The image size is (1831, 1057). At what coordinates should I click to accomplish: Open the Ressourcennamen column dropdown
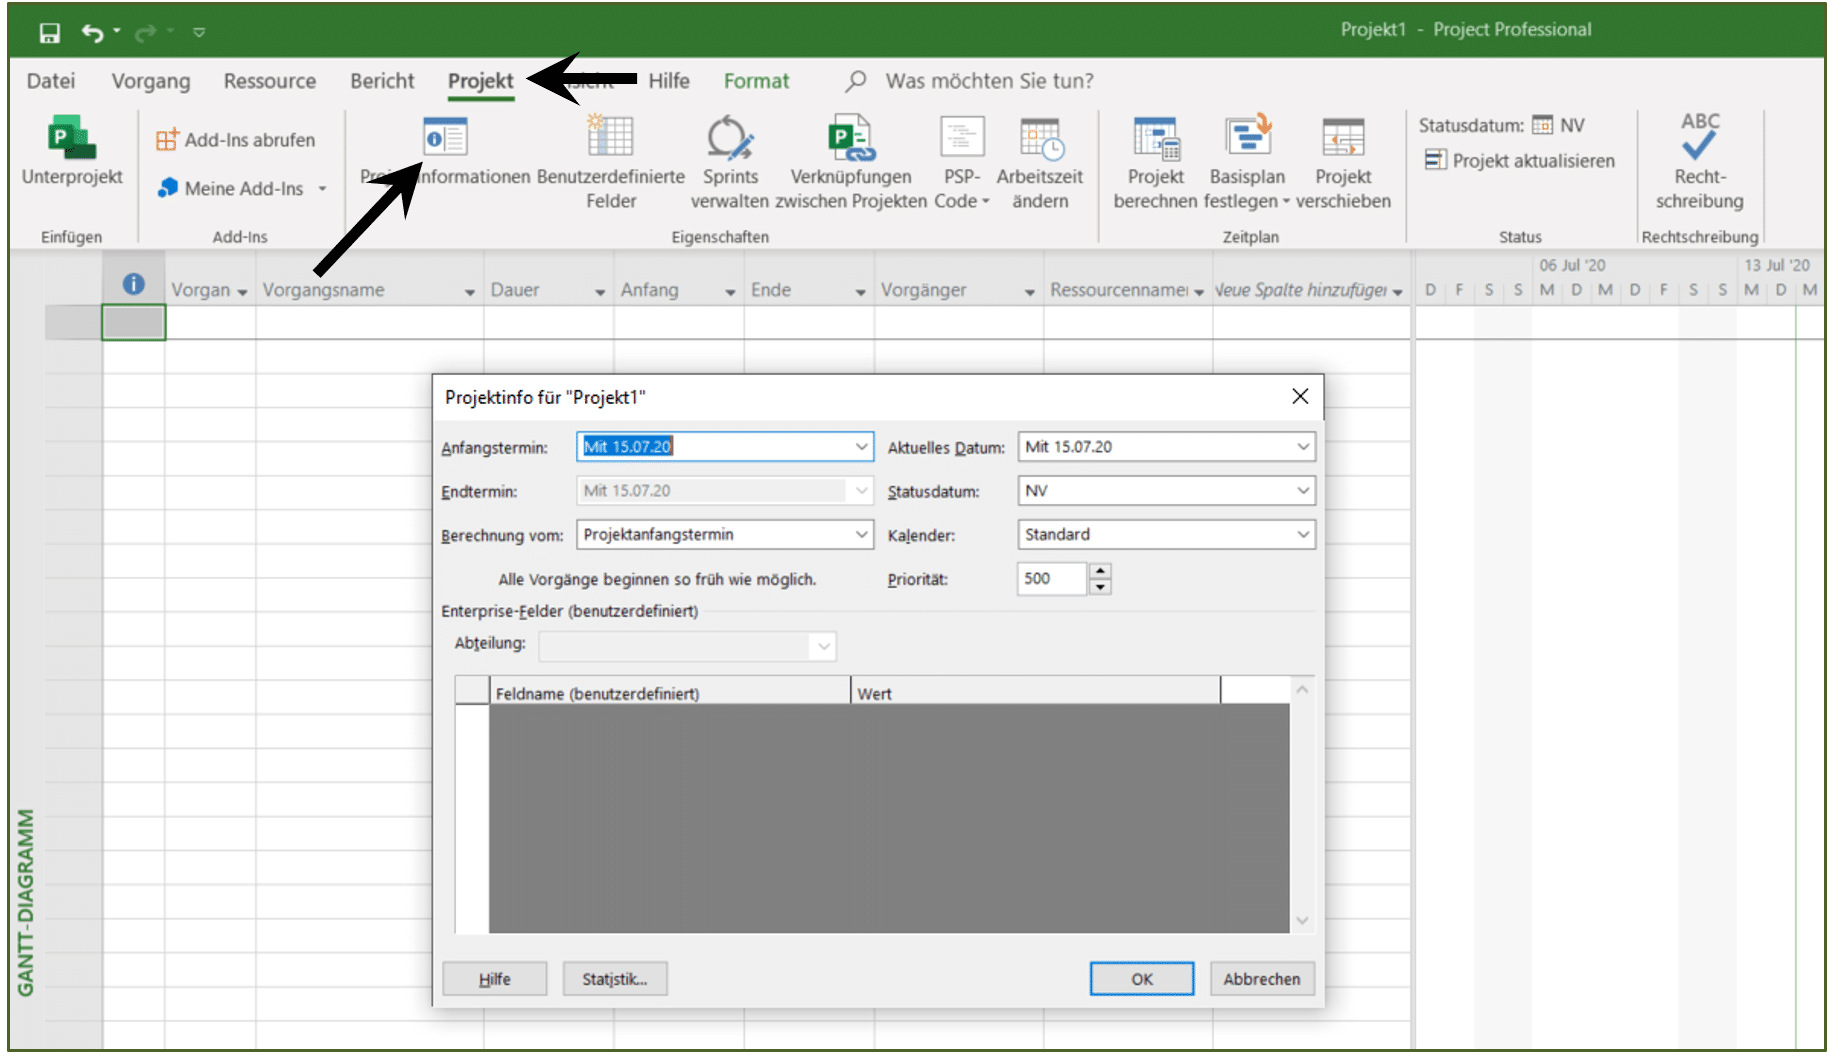1199,292
